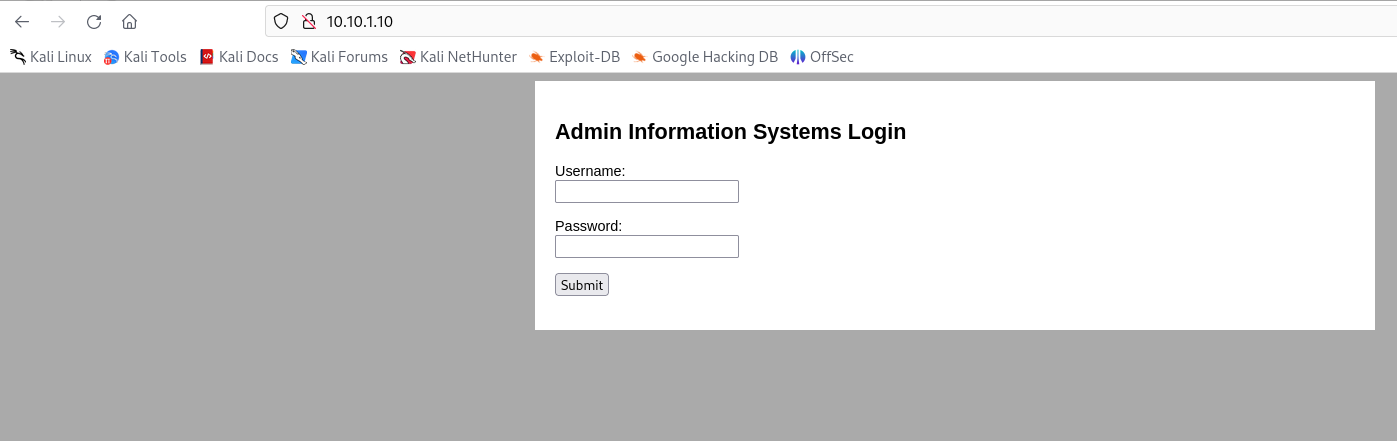Click the Password label text
Viewport: 1397px width, 441px height.
(588, 226)
